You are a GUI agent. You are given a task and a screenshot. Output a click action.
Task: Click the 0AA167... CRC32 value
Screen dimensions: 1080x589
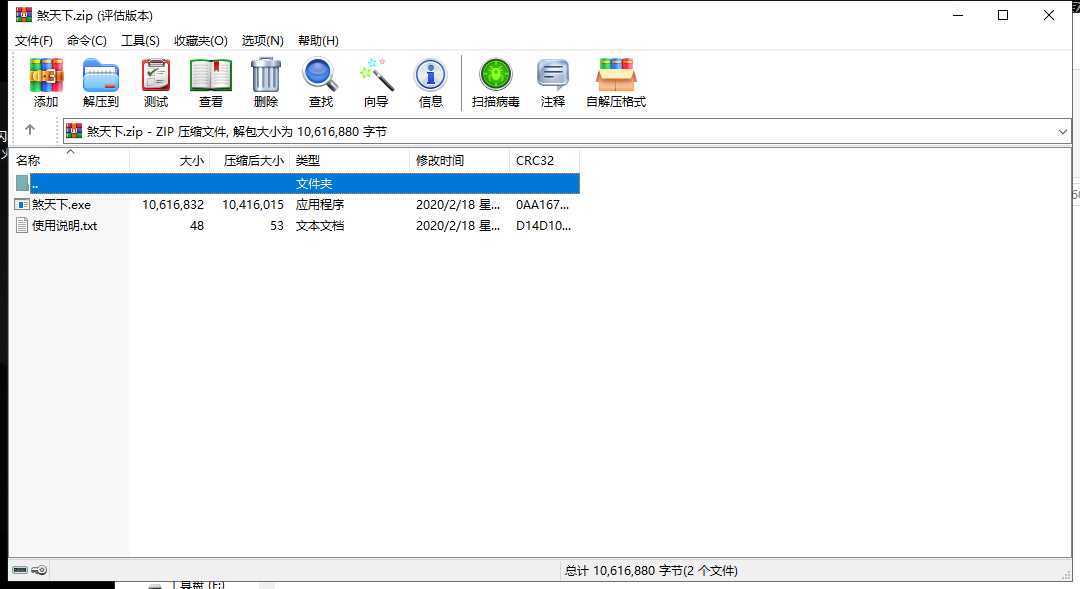point(543,205)
